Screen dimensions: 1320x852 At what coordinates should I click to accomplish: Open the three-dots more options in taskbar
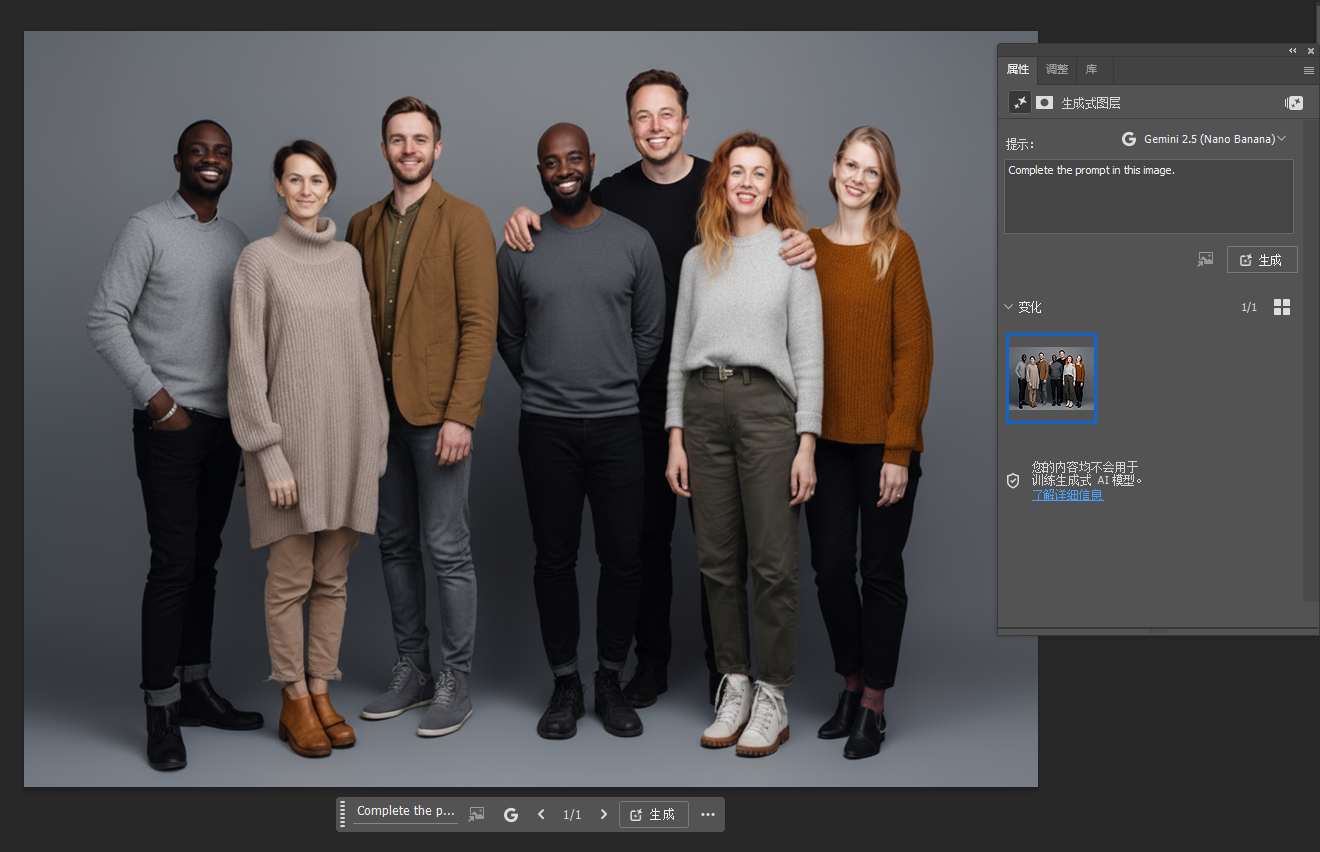tap(708, 814)
